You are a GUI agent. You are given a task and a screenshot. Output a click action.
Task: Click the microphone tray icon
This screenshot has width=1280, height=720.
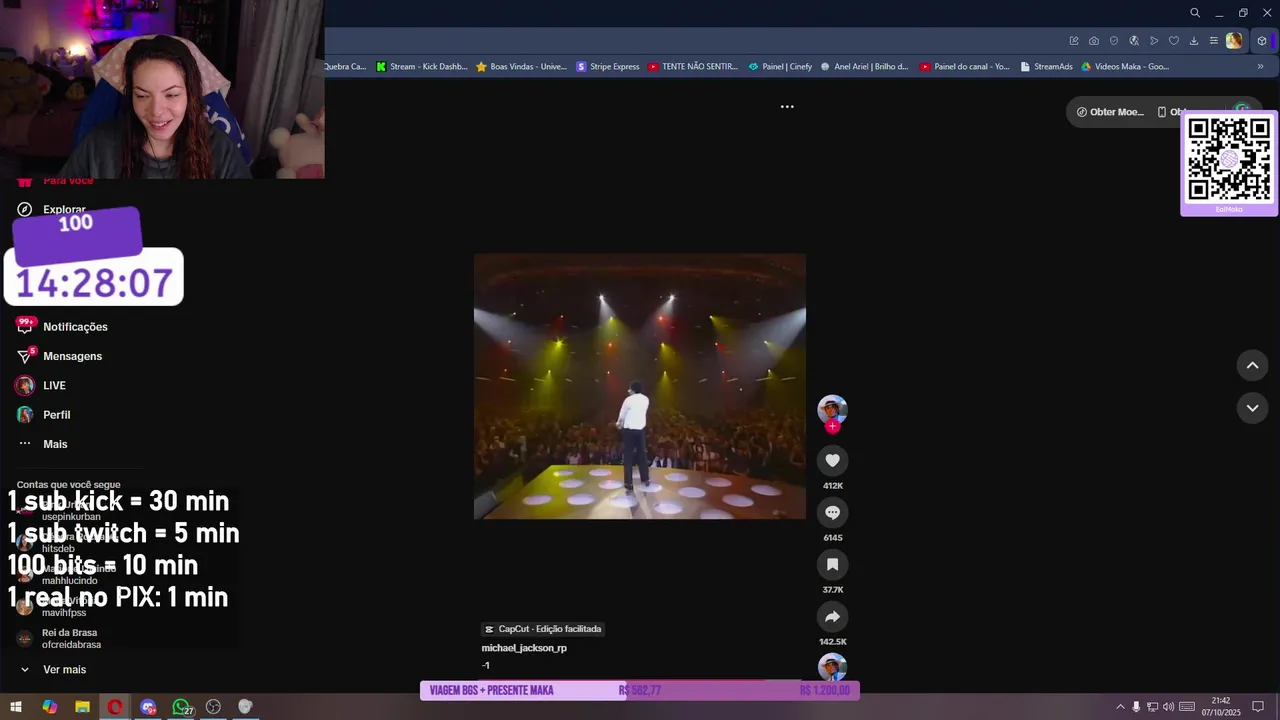click(x=1136, y=707)
